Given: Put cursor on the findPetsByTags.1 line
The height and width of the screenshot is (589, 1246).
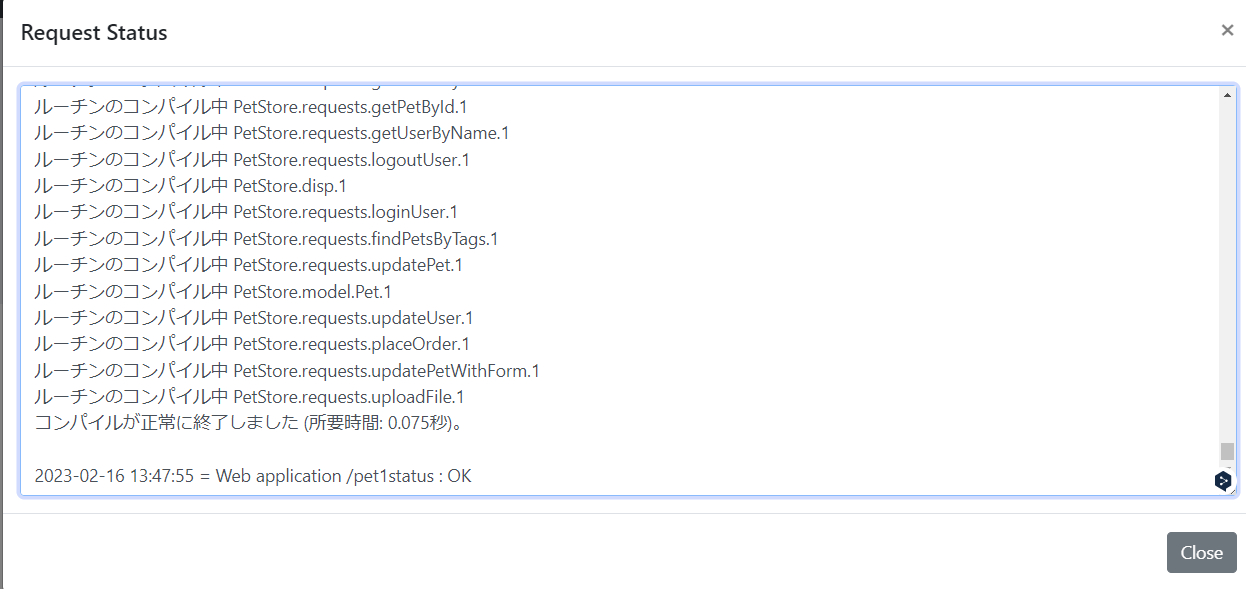Looking at the screenshot, I should (x=265, y=239).
